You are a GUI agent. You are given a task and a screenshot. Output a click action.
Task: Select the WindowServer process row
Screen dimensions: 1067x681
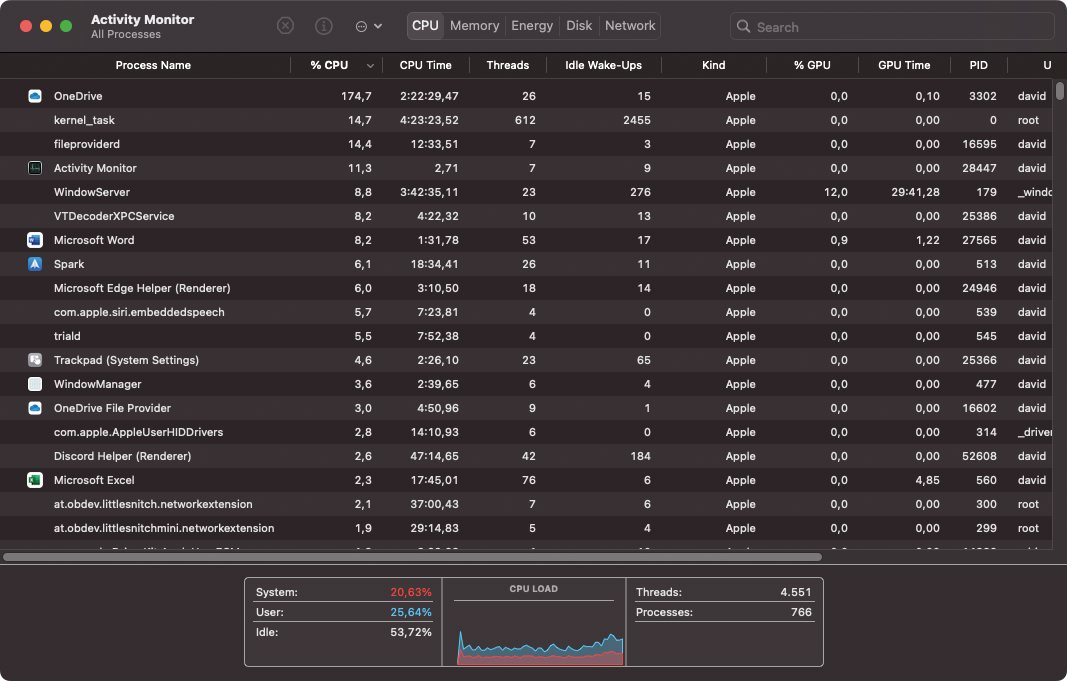pyautogui.click(x=527, y=192)
